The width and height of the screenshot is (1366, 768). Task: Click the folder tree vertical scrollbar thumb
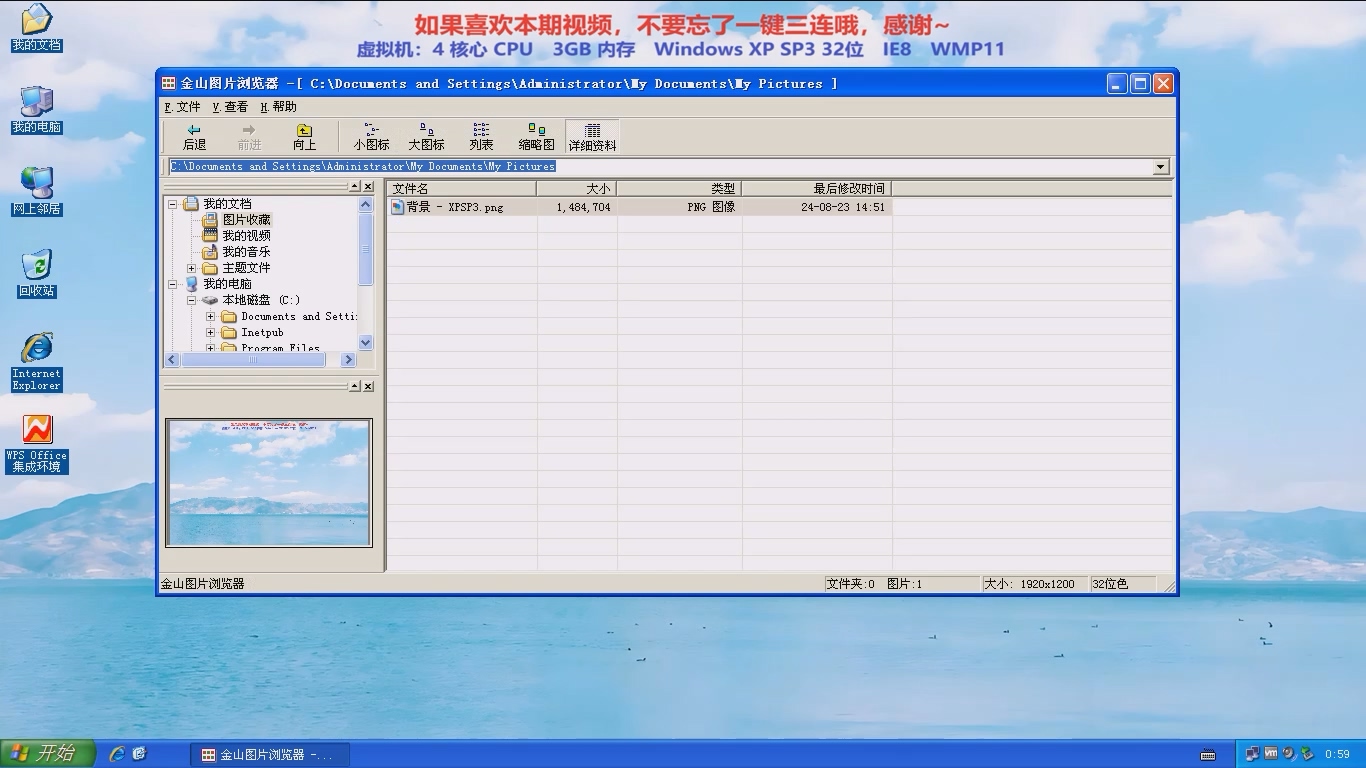[365, 249]
